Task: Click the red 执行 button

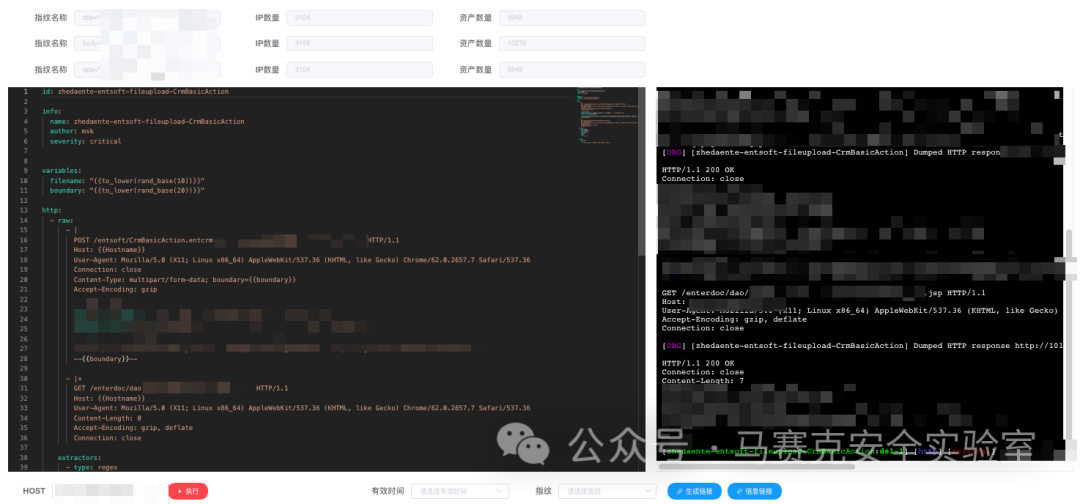Action: click(188, 491)
